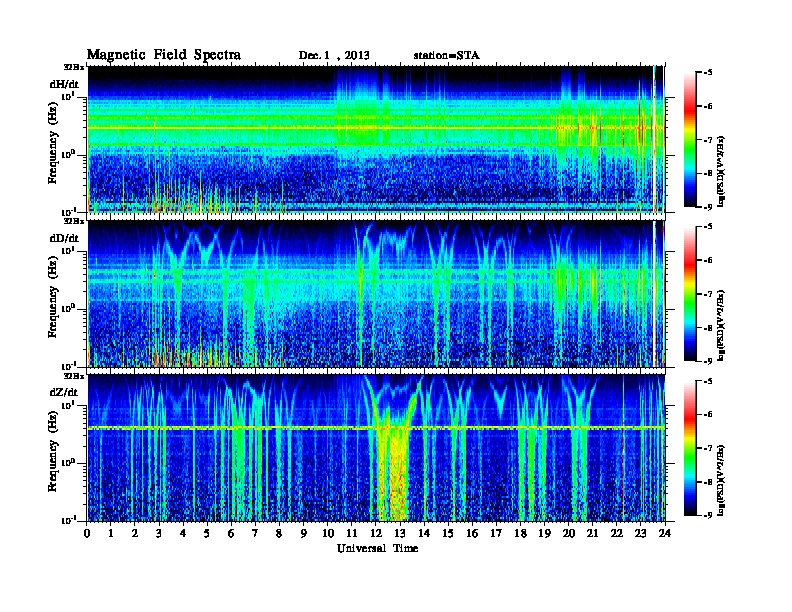Click the -8 tick on dD/dt color bar
The width and height of the screenshot is (792, 612).
pos(707,327)
